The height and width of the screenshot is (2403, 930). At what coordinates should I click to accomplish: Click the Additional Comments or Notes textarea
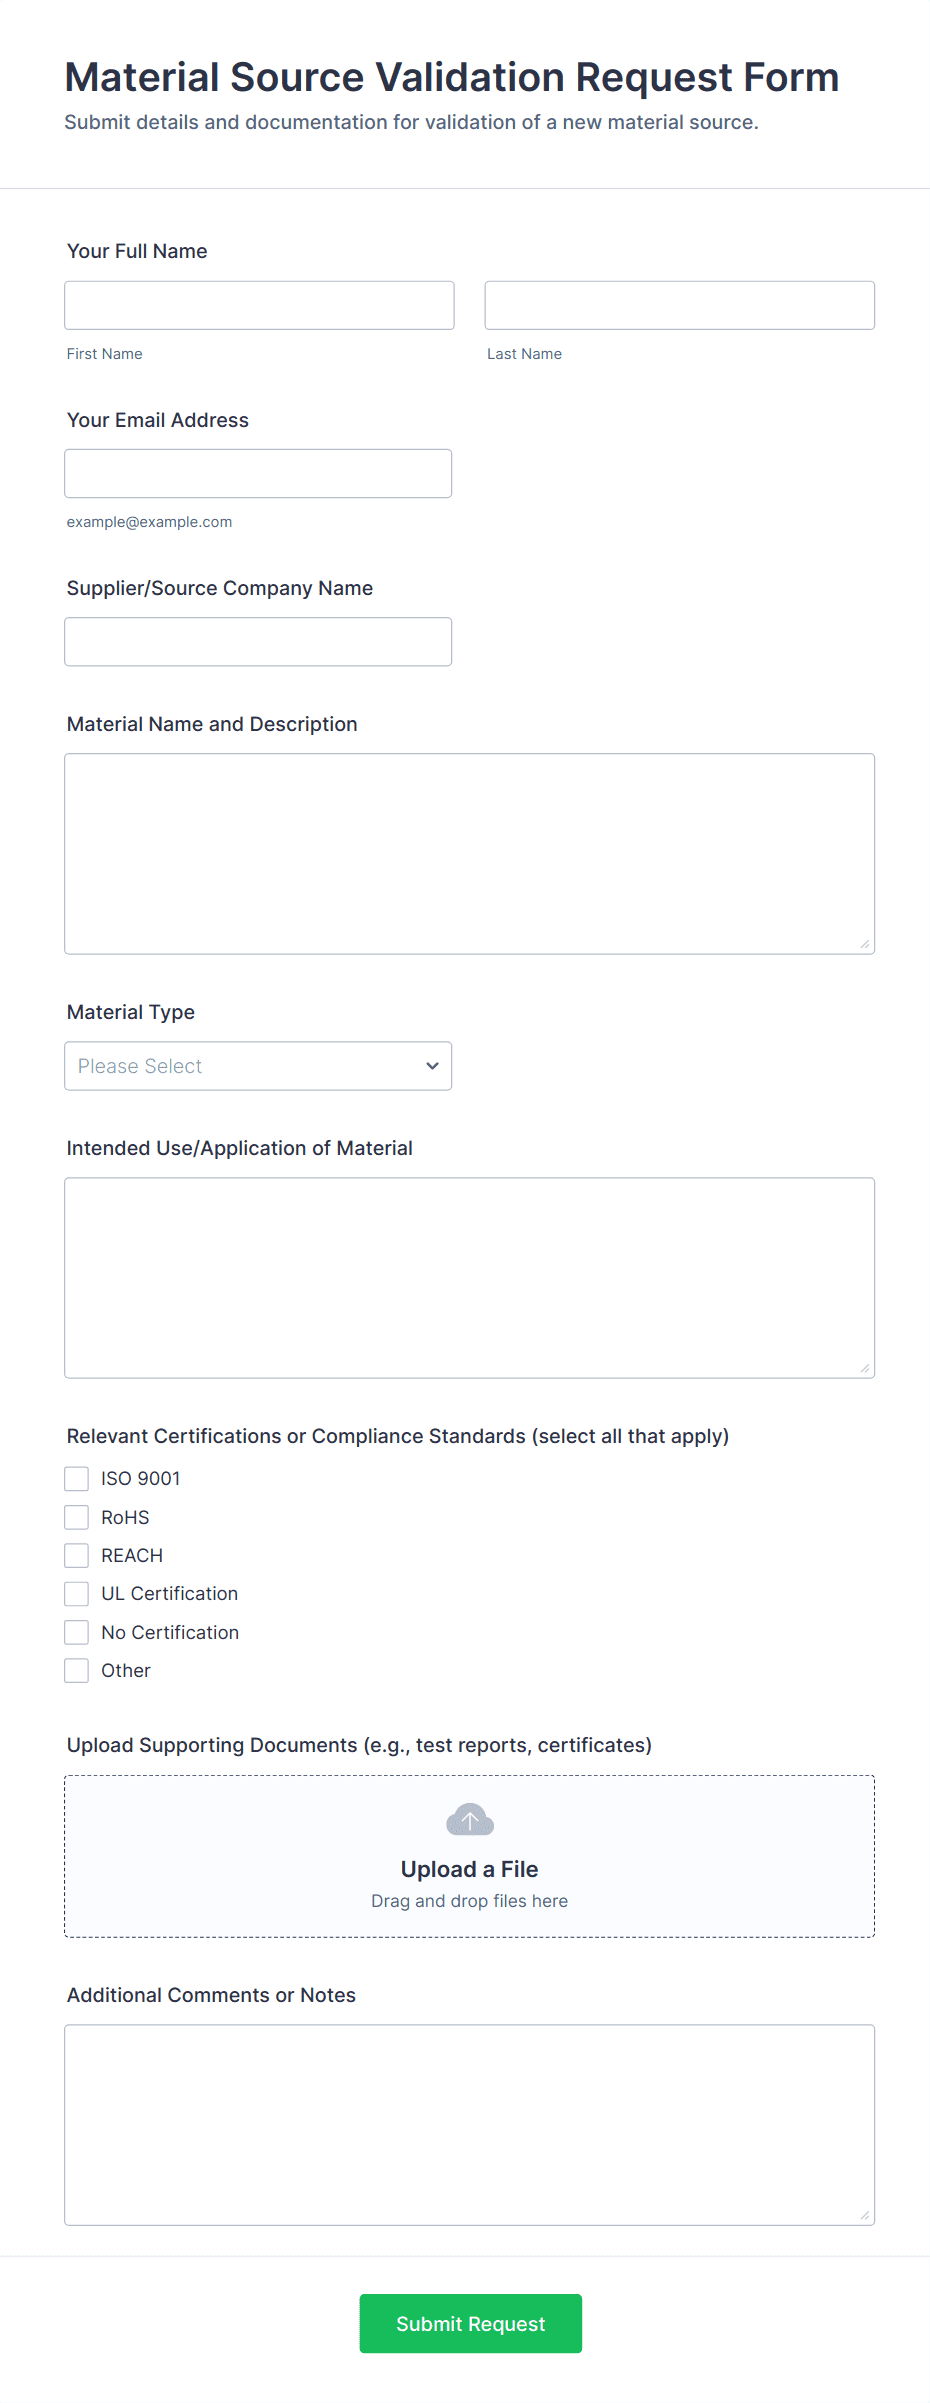coord(469,2124)
